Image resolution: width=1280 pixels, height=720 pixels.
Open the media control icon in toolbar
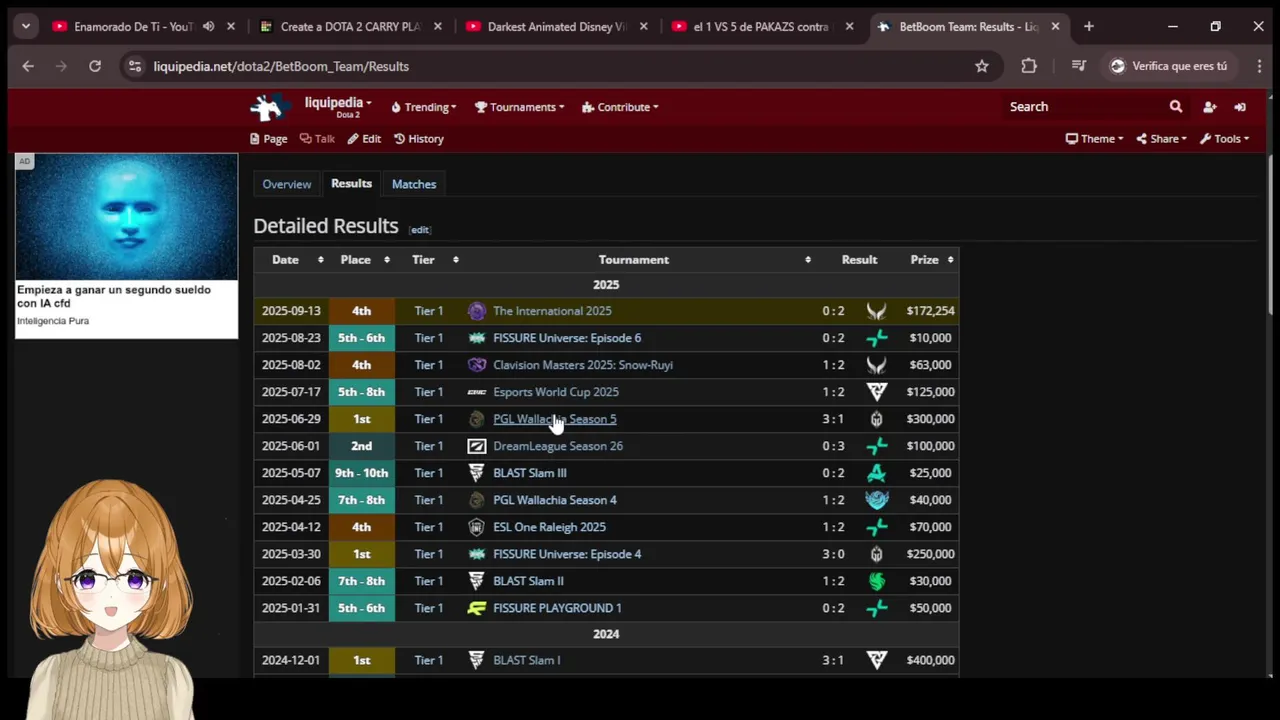point(1078,66)
